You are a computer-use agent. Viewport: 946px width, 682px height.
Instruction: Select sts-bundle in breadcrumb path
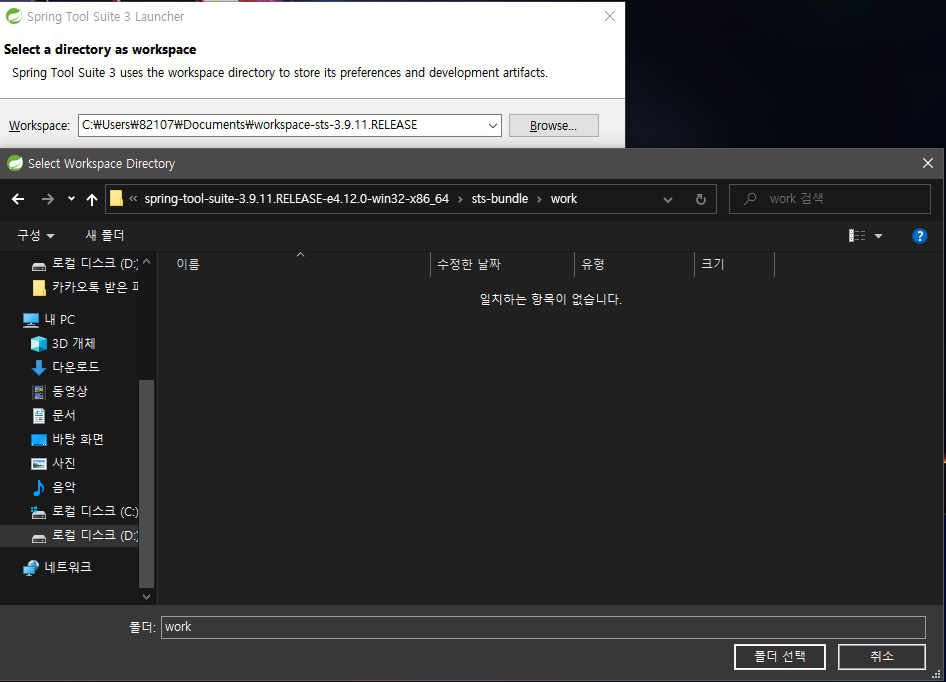click(x=500, y=199)
